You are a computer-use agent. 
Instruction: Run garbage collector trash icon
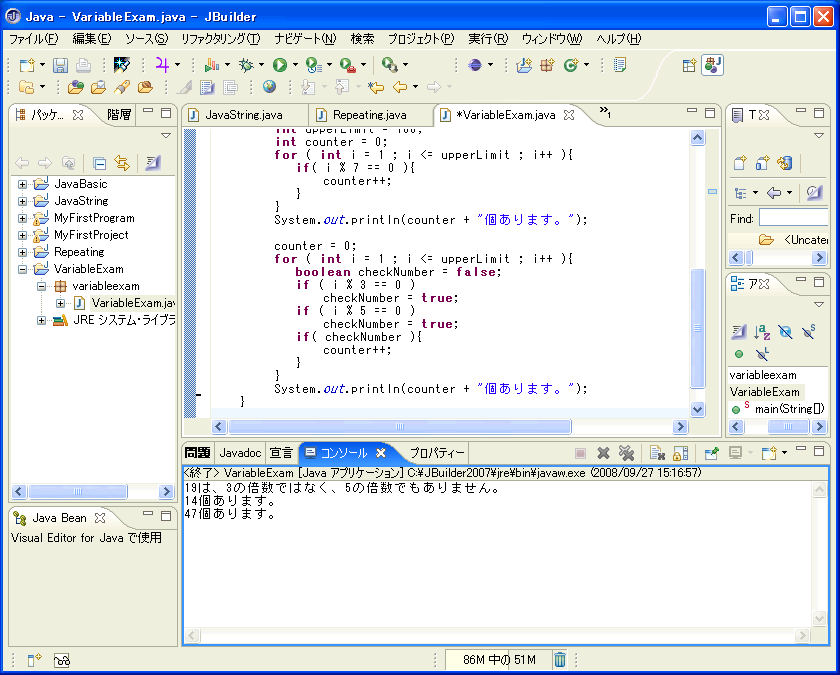click(560, 659)
